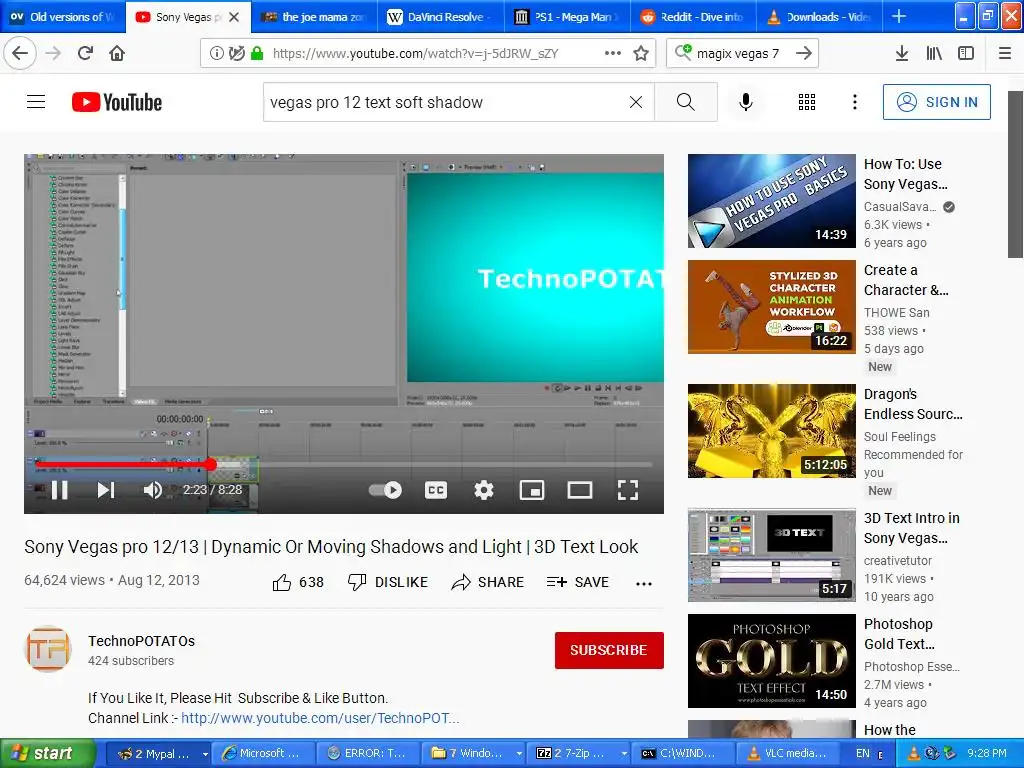
Task: Go to YouTube home via logo
Action: click(117, 102)
